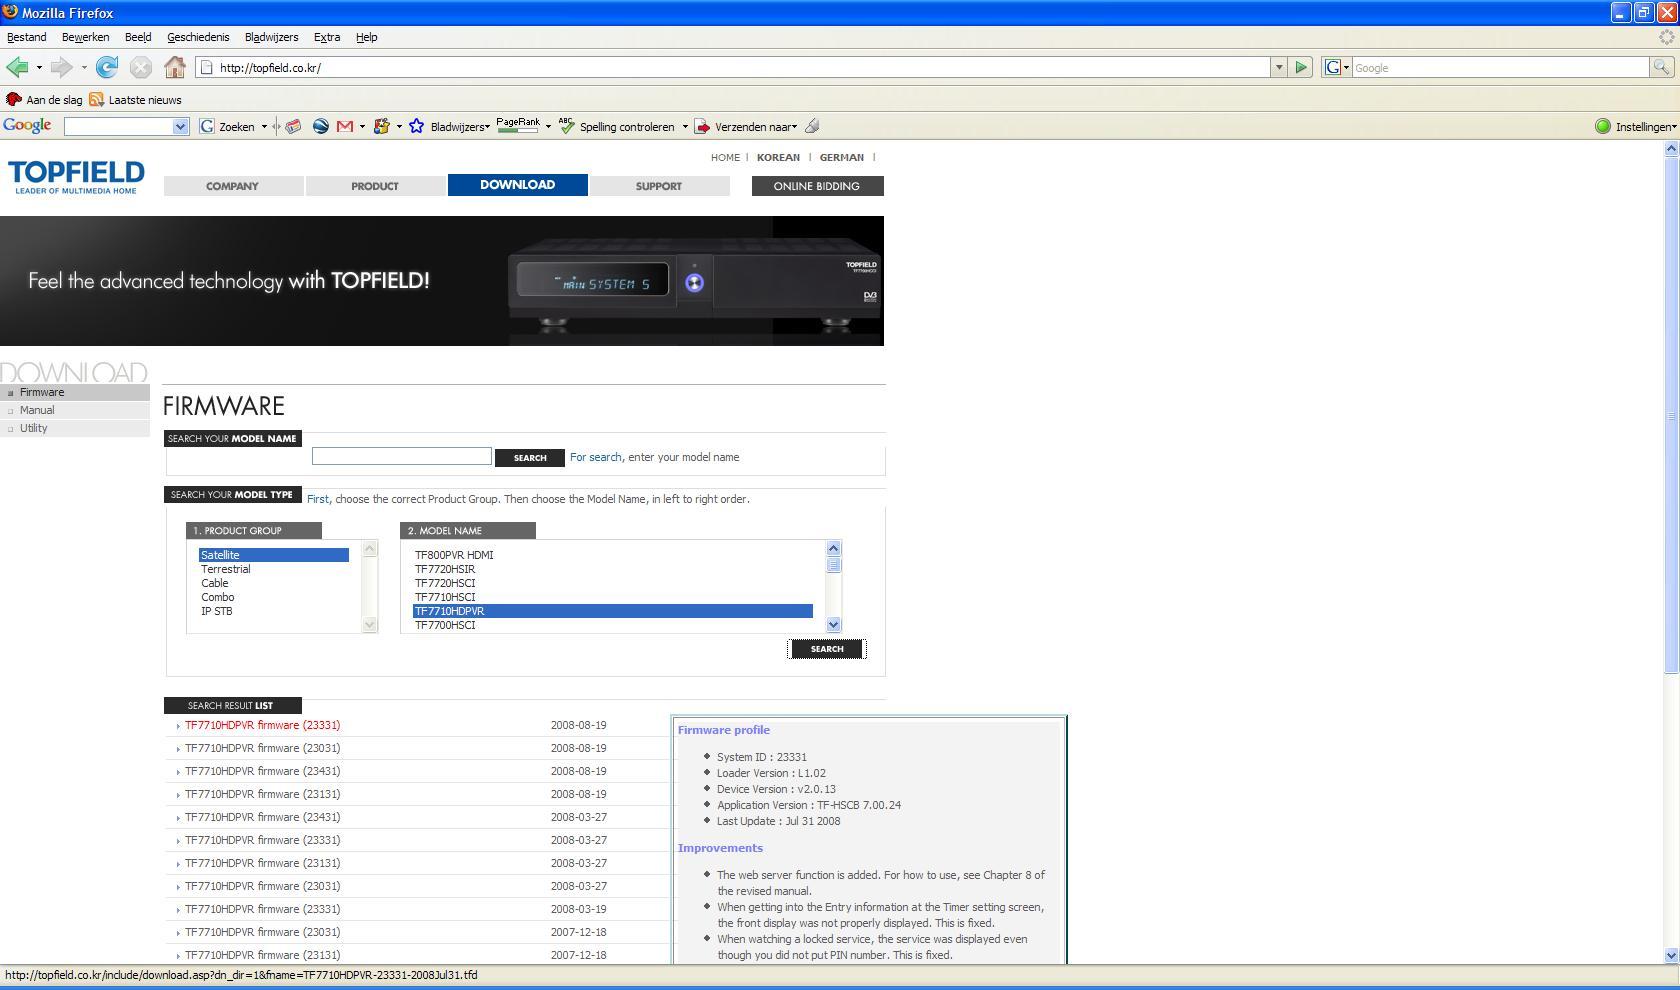The image size is (1680, 990).
Task: Click the magnifier icon in Google search box
Action: pos(1661,67)
